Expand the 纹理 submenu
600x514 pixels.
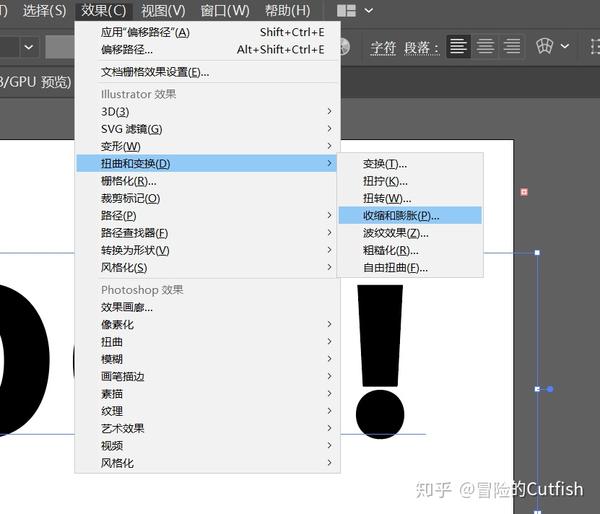pyautogui.click(x=208, y=411)
